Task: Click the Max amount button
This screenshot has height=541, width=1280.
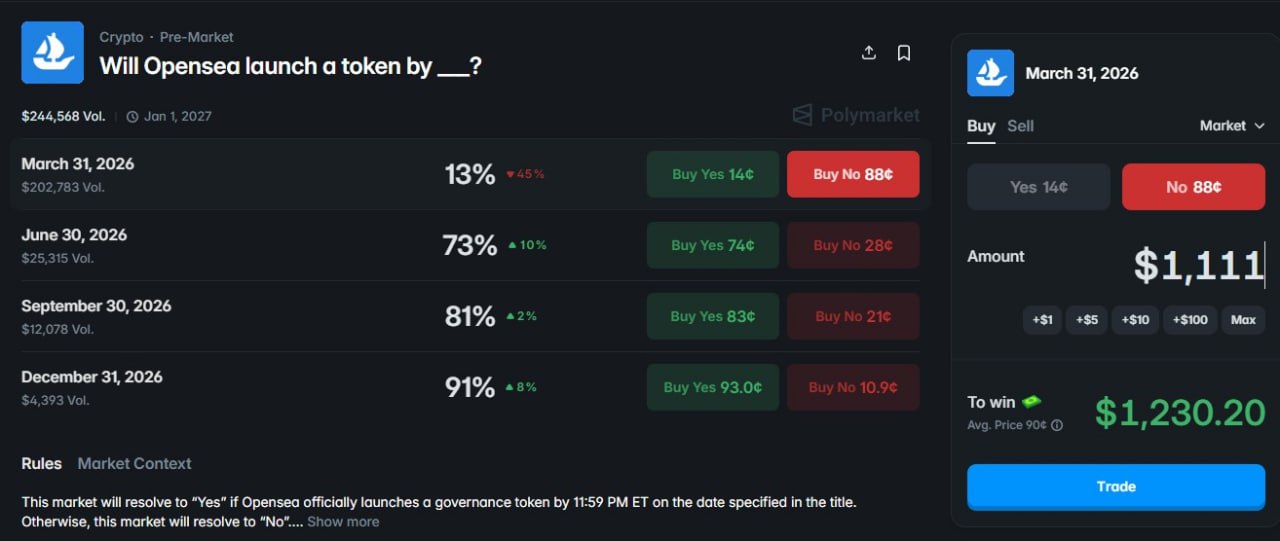Action: 1243,320
